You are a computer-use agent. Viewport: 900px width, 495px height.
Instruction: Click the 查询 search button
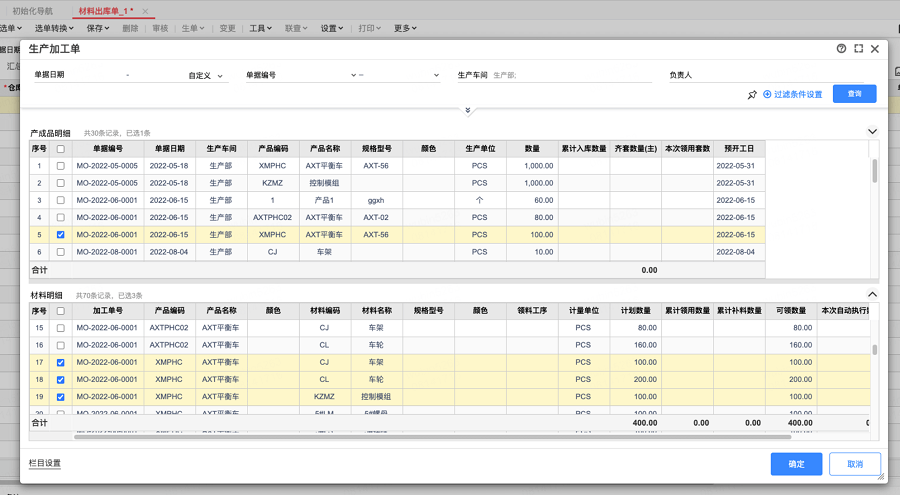point(854,94)
